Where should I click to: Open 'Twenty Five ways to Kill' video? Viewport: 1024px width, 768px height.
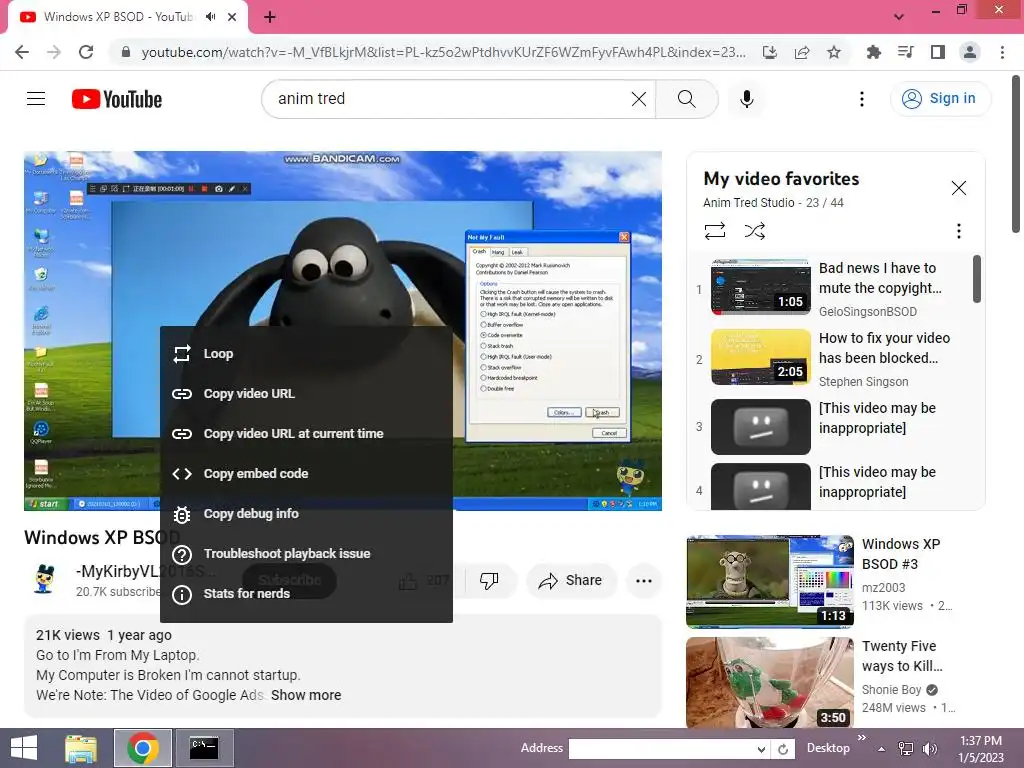coord(770,683)
